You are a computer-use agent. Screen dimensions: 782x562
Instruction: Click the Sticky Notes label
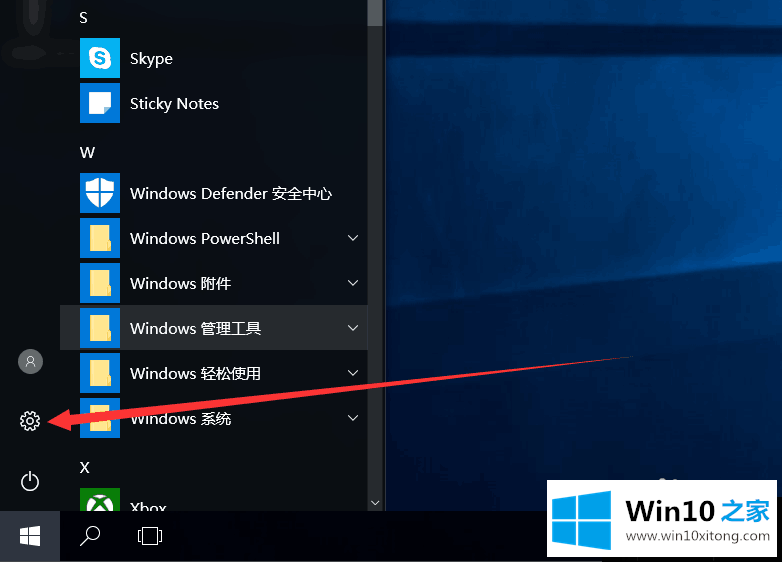(x=174, y=104)
